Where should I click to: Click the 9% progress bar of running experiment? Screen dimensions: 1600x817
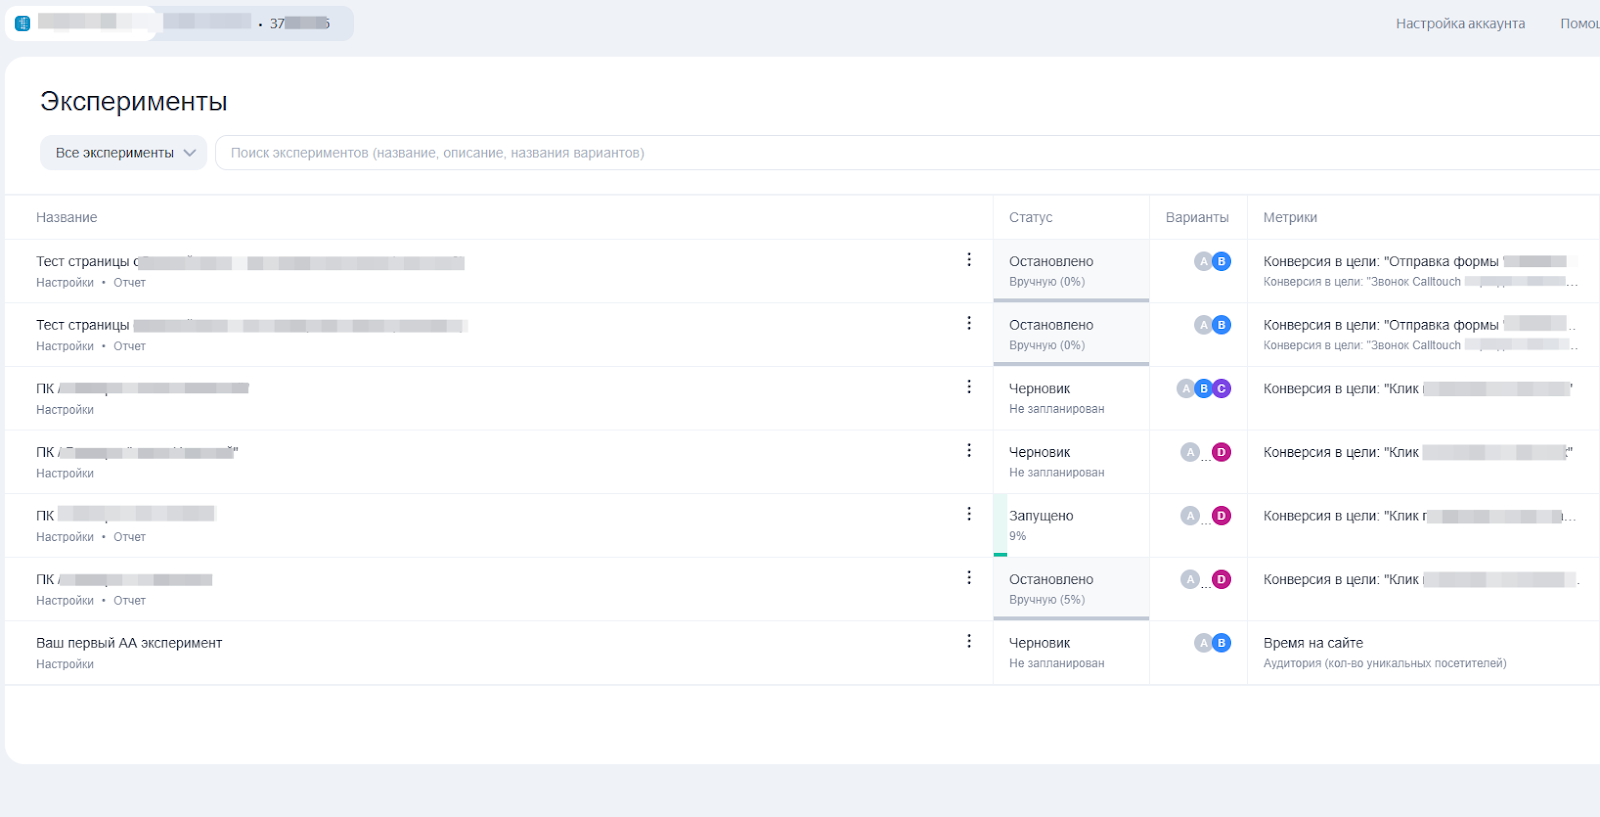[x=1000, y=554]
